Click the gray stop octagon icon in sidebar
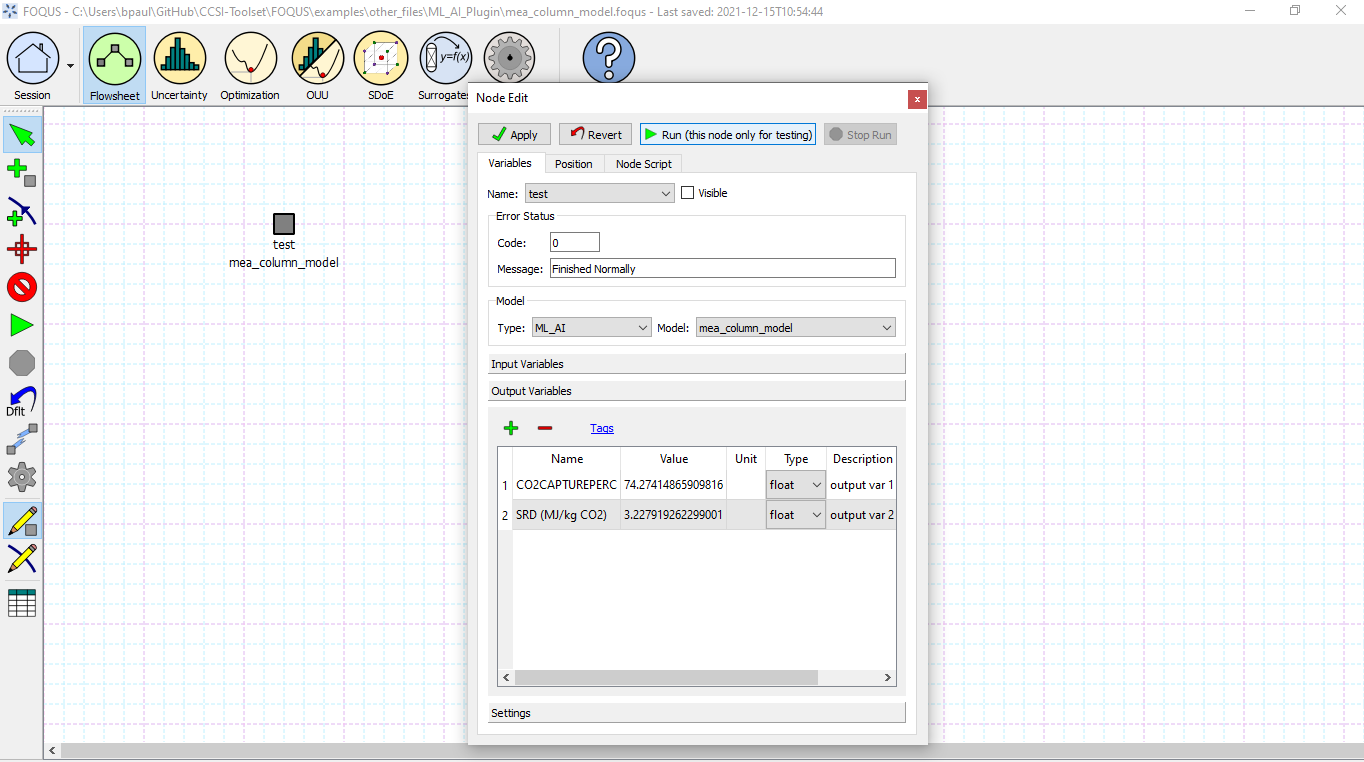This screenshot has height=762, width=1364. click(22, 363)
